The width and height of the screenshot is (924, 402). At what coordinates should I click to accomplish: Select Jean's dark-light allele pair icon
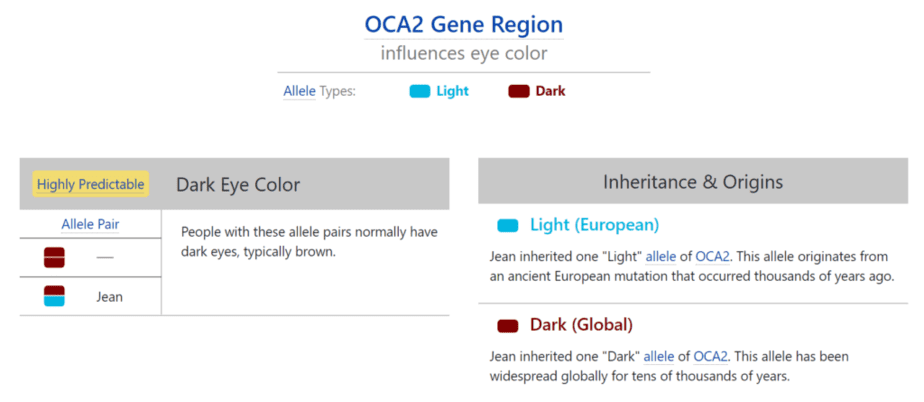(54, 296)
